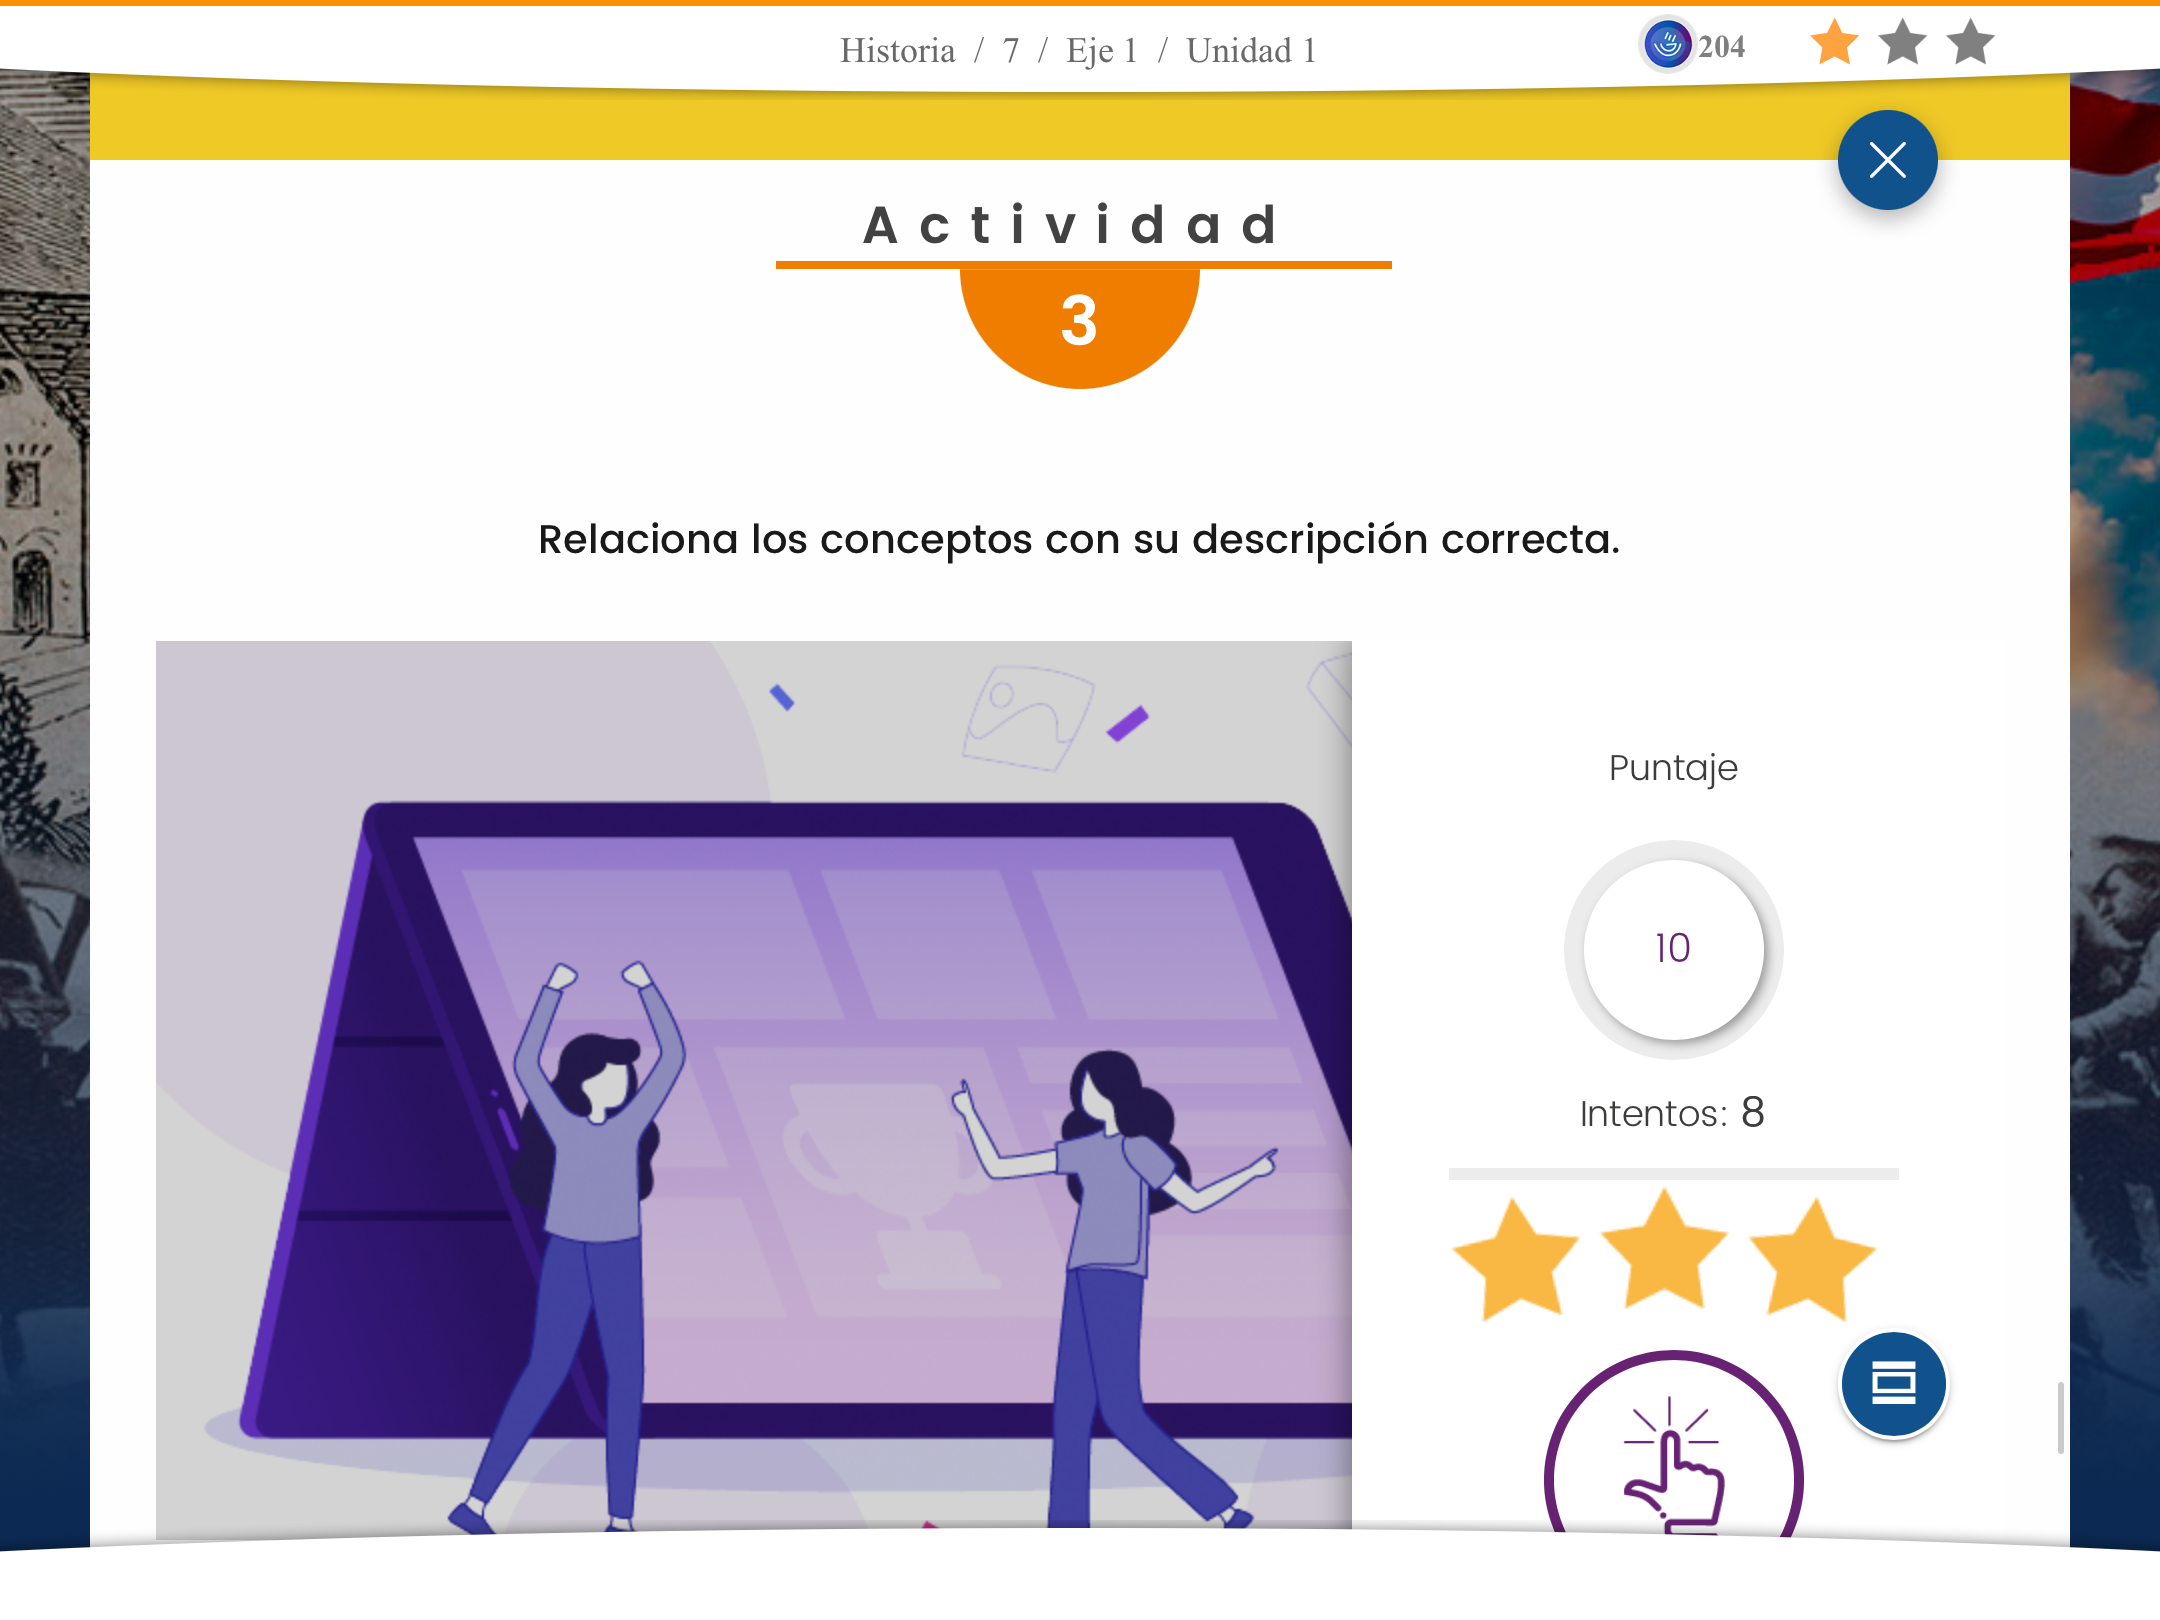Image resolution: width=2160 pixels, height=1620 pixels.
Task: Go to the Eje 1 breadcrumb
Action: (1101, 50)
